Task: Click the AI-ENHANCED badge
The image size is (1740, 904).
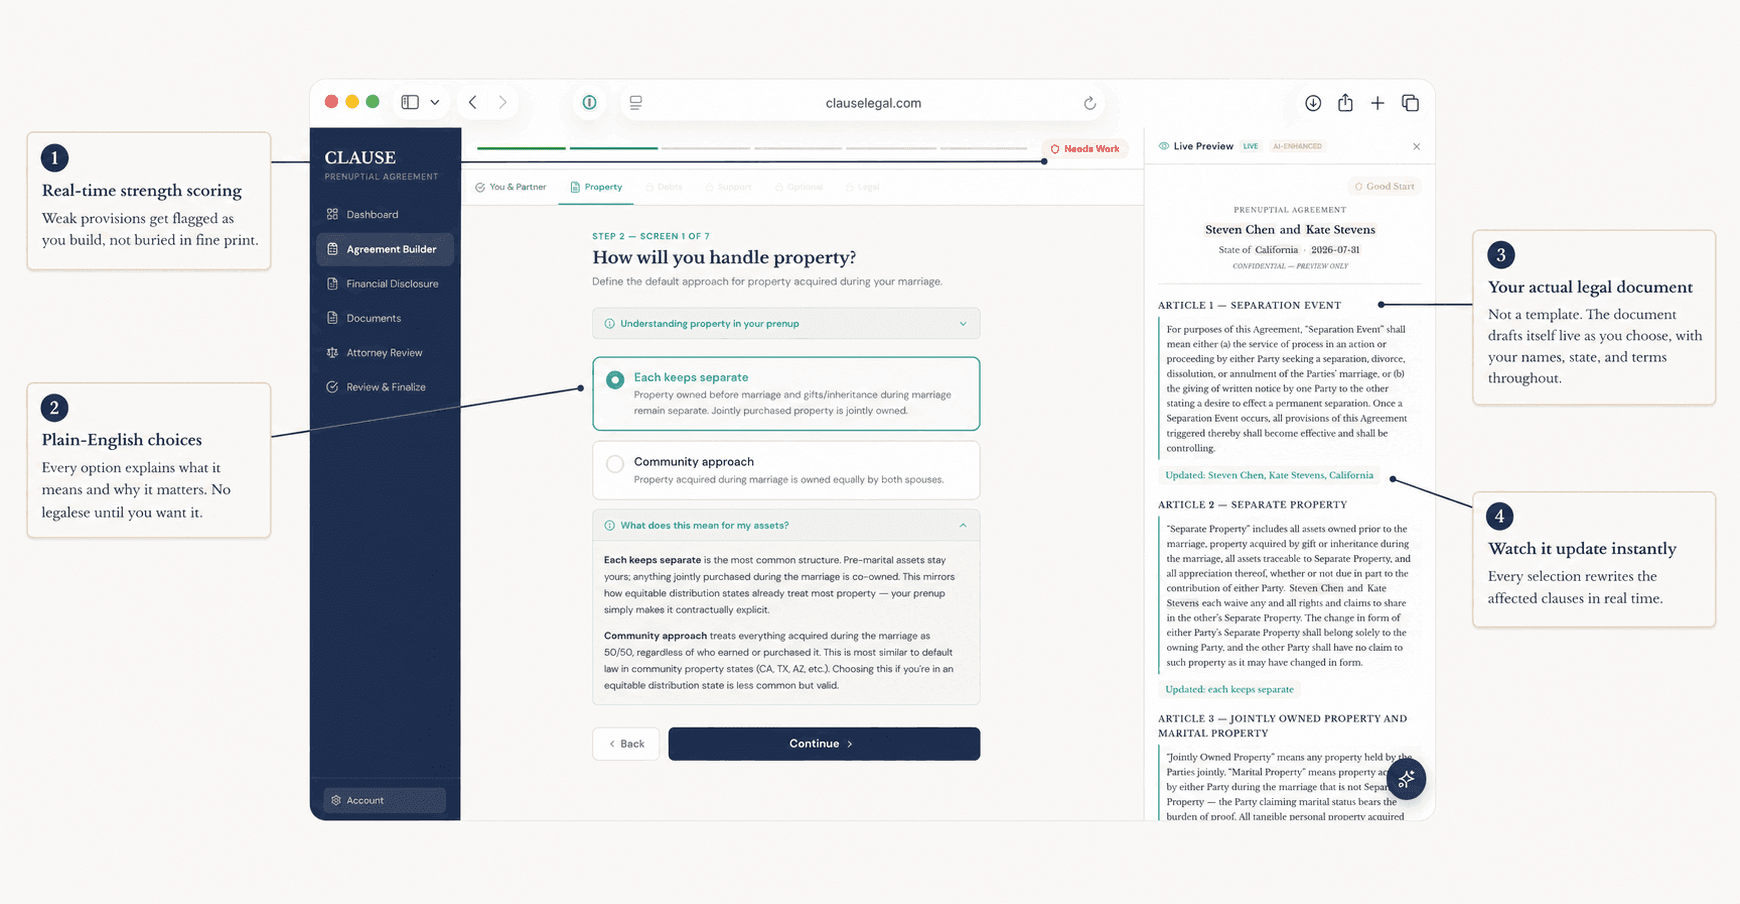Action: [x=1297, y=146]
